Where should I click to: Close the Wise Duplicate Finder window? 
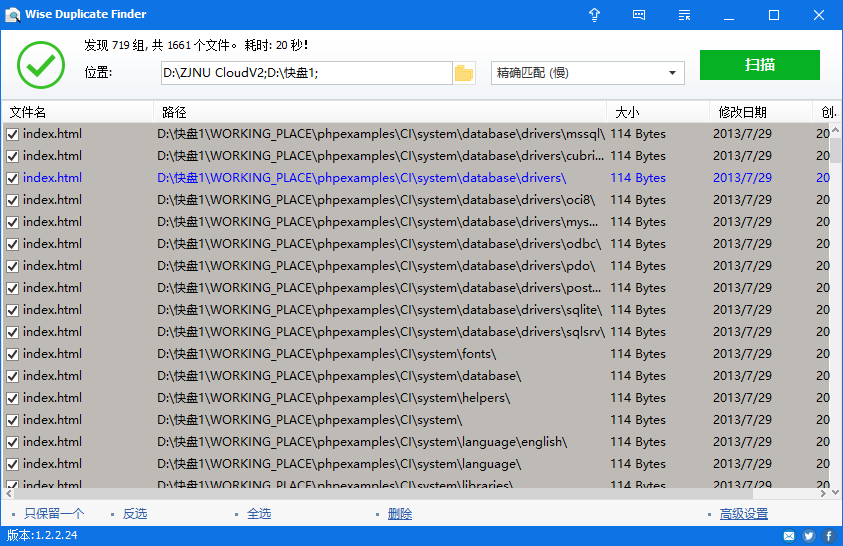point(819,15)
